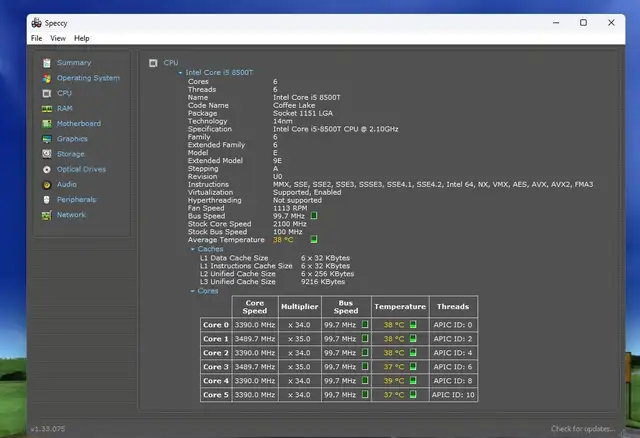This screenshot has height=438, width=640.
Task: Click Core 1 speed value 3489.7 MHz
Action: (255, 339)
